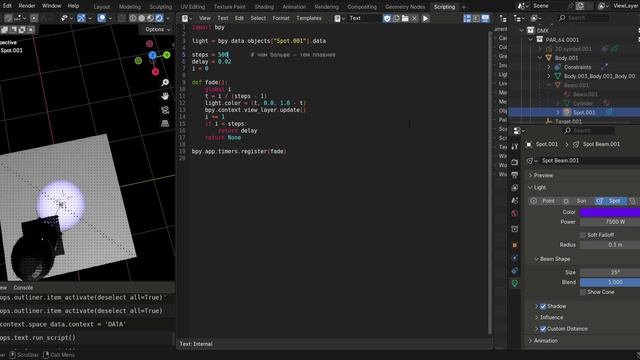Viewport: 640px width, 360px height.
Task: Open the Render top menu
Action: coord(27,6)
